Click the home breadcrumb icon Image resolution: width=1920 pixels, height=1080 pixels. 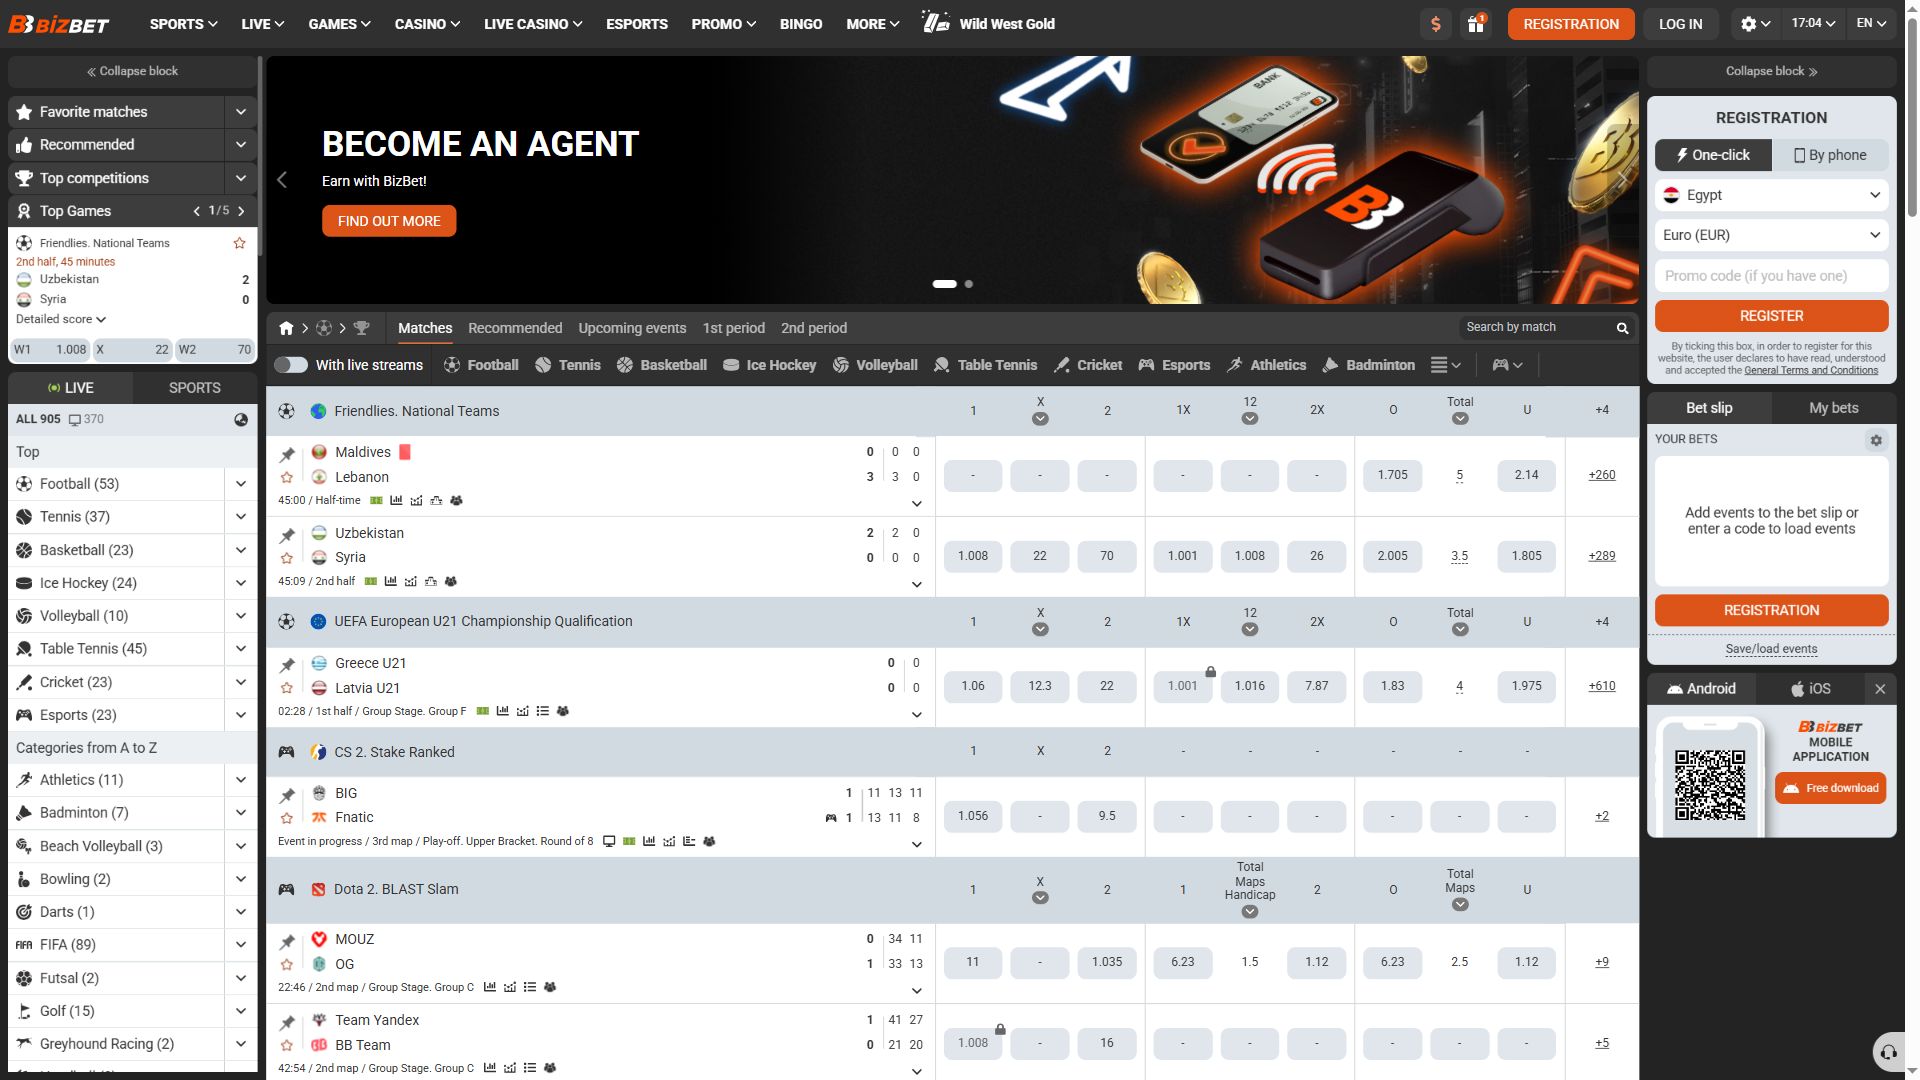coord(286,328)
